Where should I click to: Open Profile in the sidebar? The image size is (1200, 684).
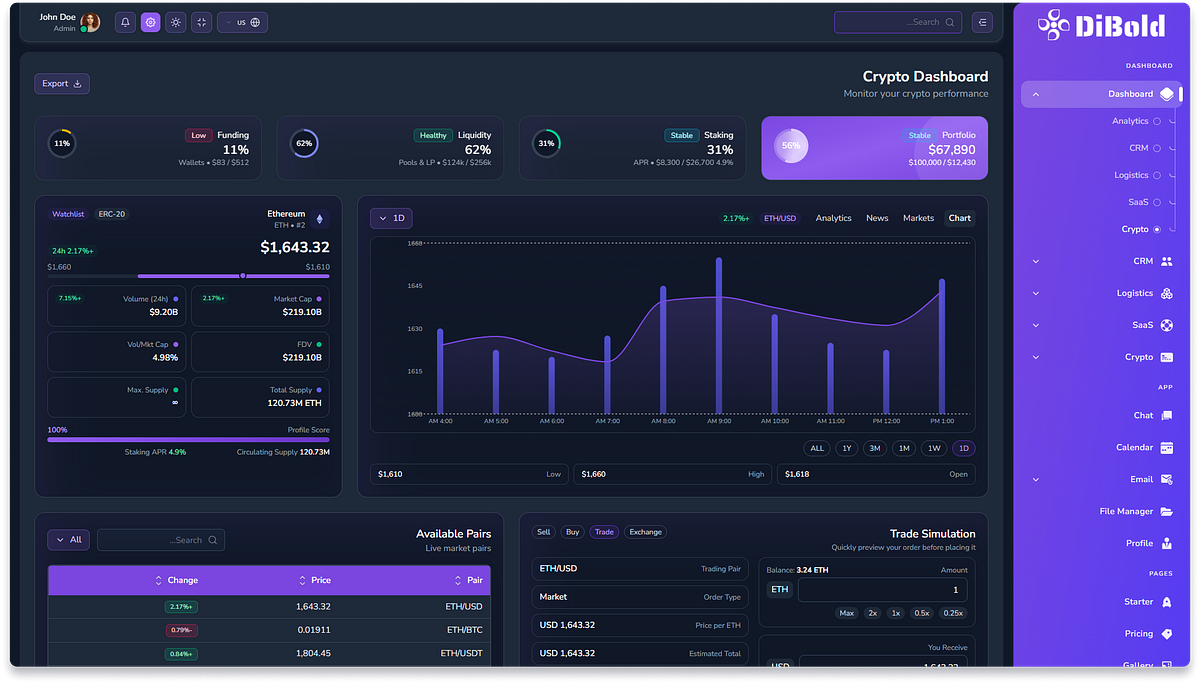coord(1101,543)
